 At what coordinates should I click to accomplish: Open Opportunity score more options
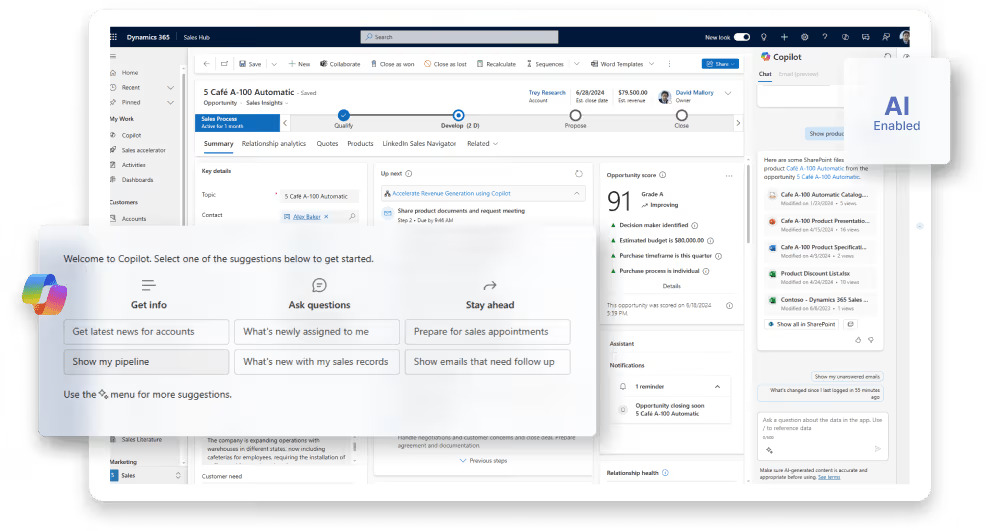(729, 176)
